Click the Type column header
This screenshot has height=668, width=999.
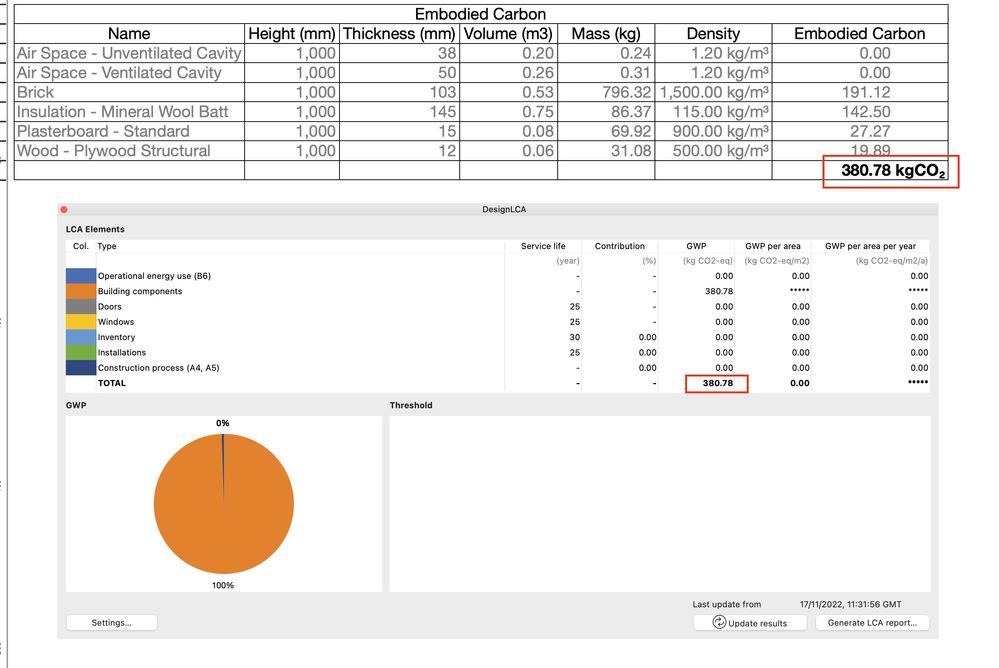click(x=106, y=246)
